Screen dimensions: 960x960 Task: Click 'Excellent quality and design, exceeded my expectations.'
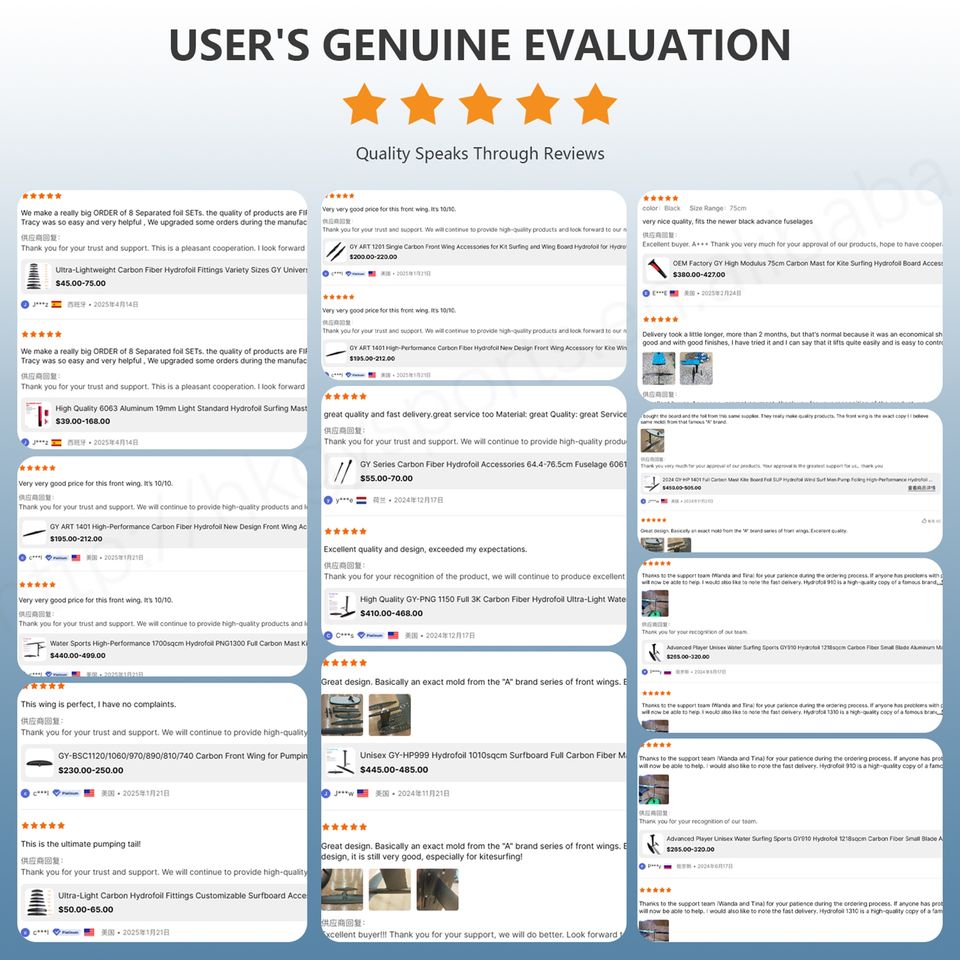(x=425, y=549)
